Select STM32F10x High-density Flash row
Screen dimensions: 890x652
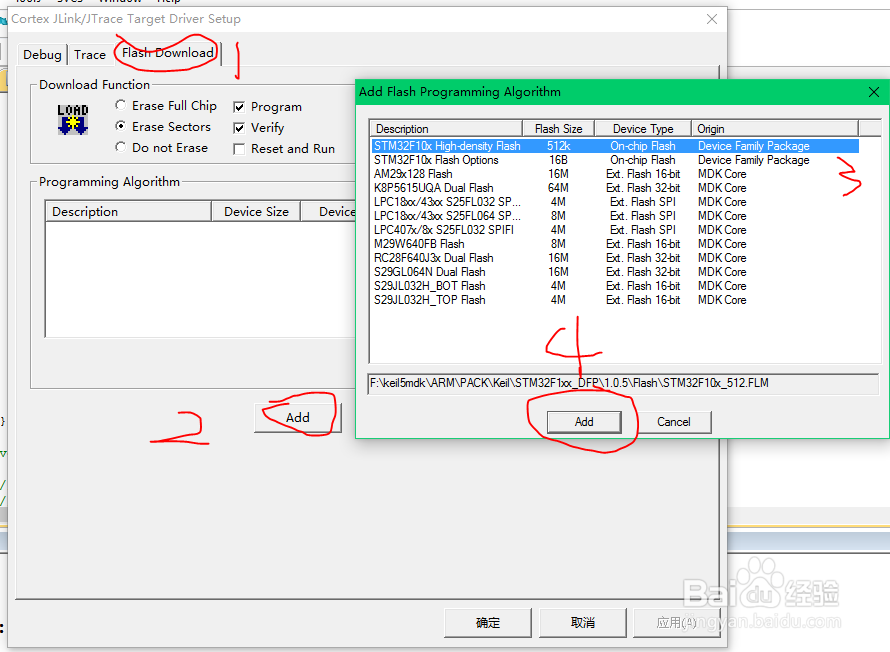pos(615,146)
